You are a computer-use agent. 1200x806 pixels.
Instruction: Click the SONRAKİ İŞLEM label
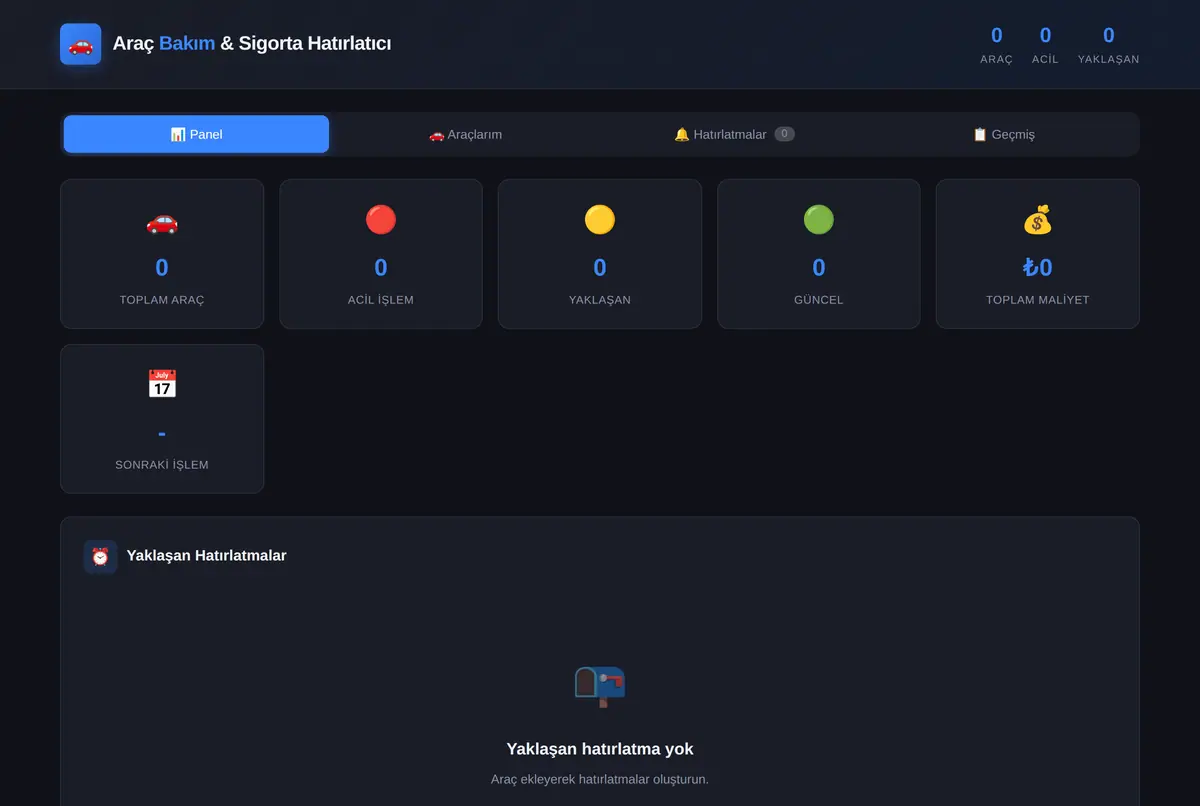(x=162, y=465)
